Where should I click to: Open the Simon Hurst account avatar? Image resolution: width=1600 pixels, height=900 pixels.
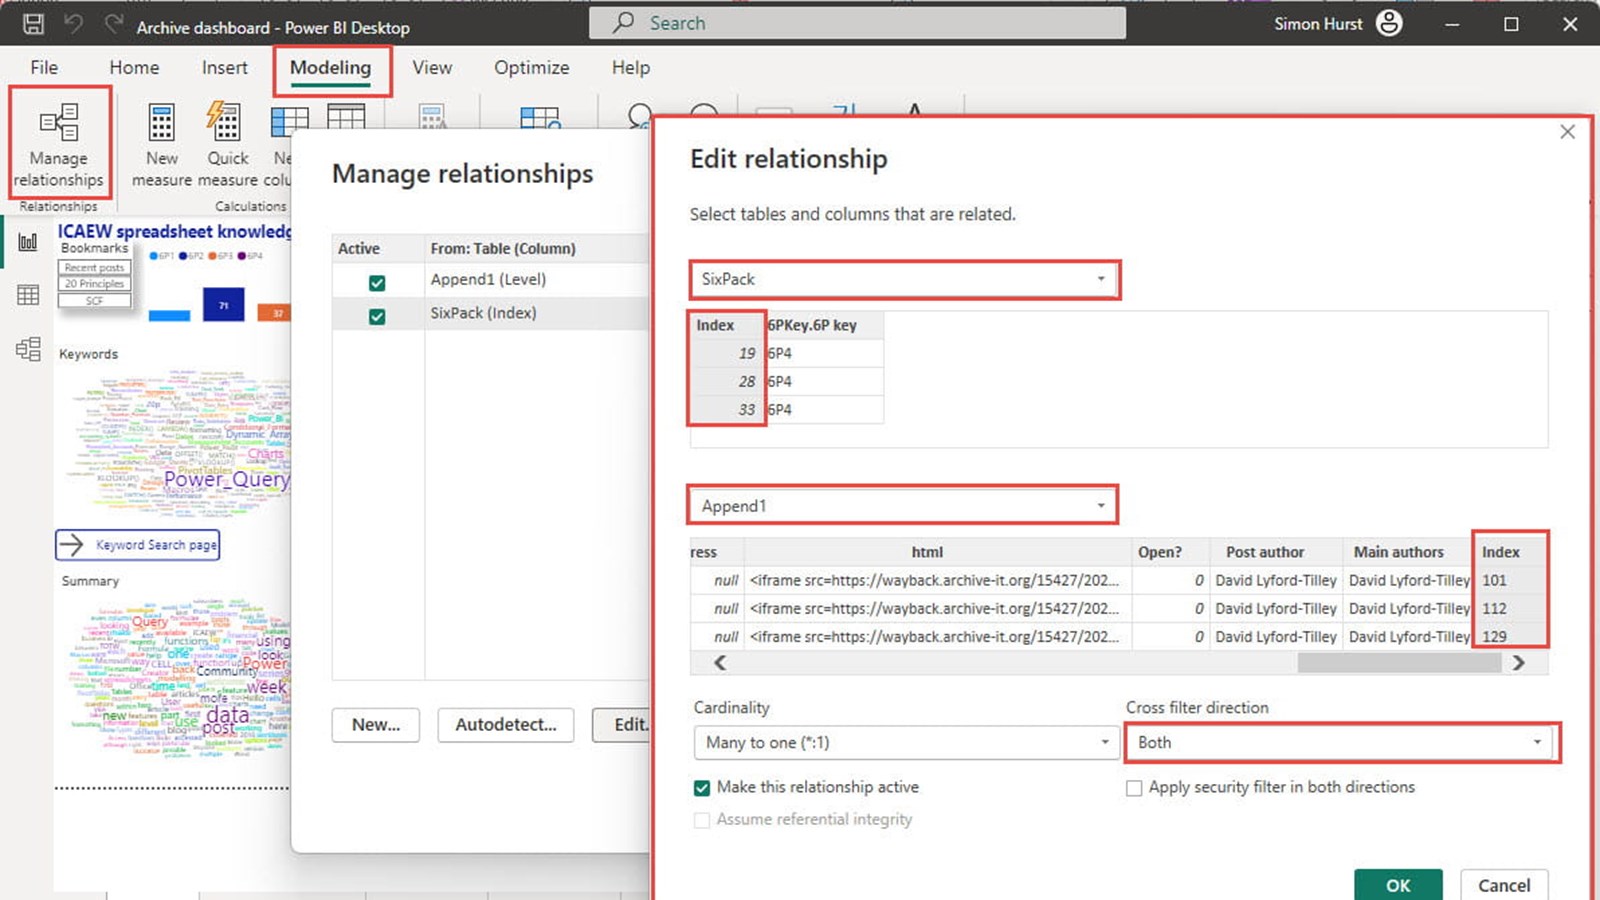coord(1389,23)
